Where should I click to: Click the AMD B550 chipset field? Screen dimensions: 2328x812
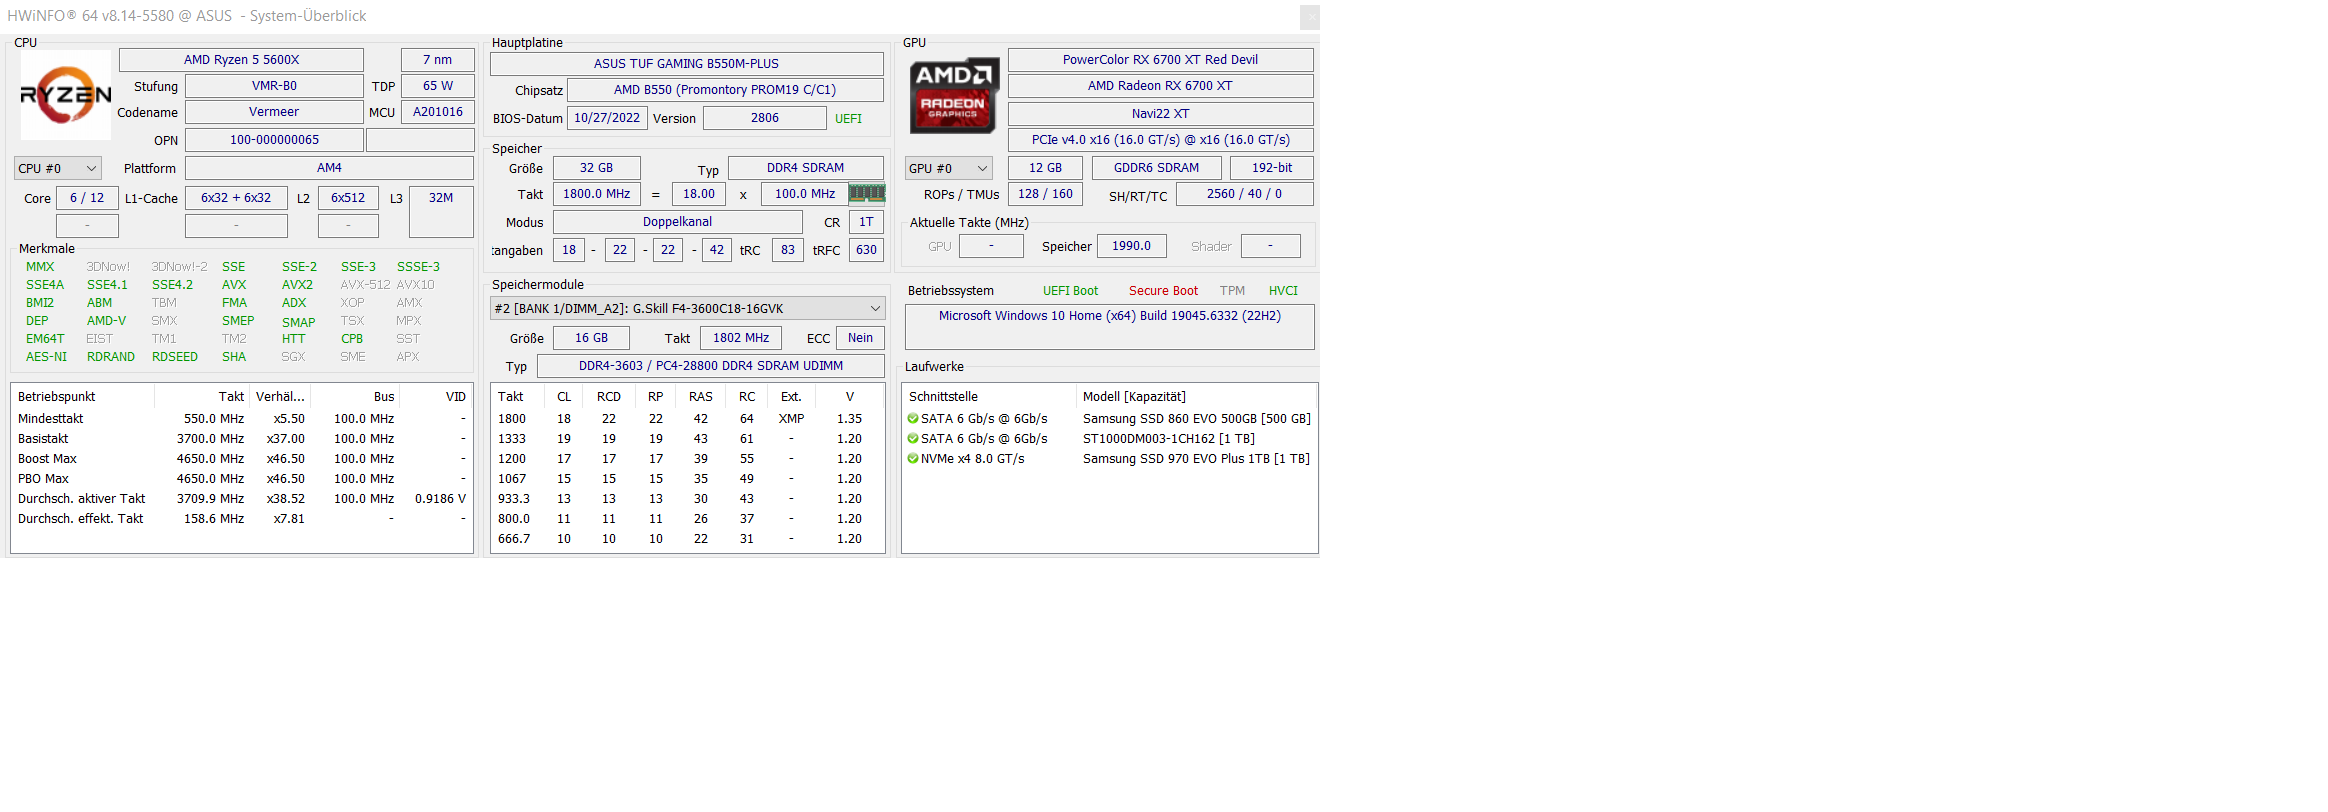pyautogui.click(x=725, y=90)
